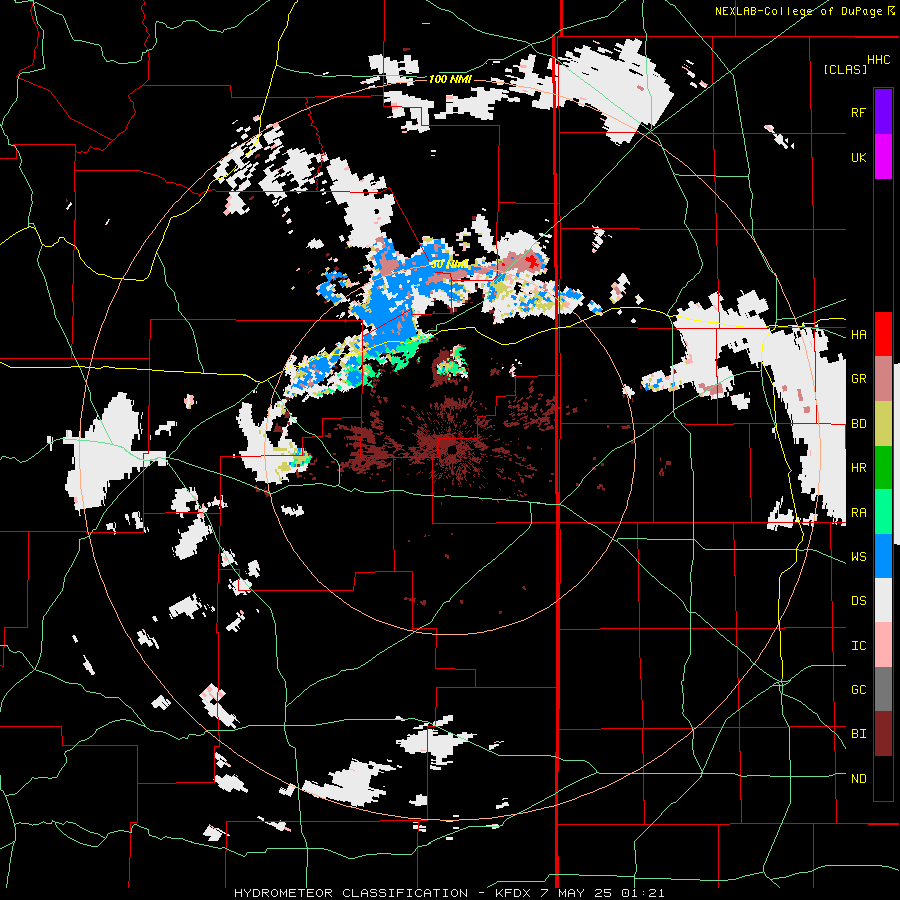The width and height of the screenshot is (900, 900).
Task: Click the IC legend label
Action: pyautogui.click(x=858, y=646)
